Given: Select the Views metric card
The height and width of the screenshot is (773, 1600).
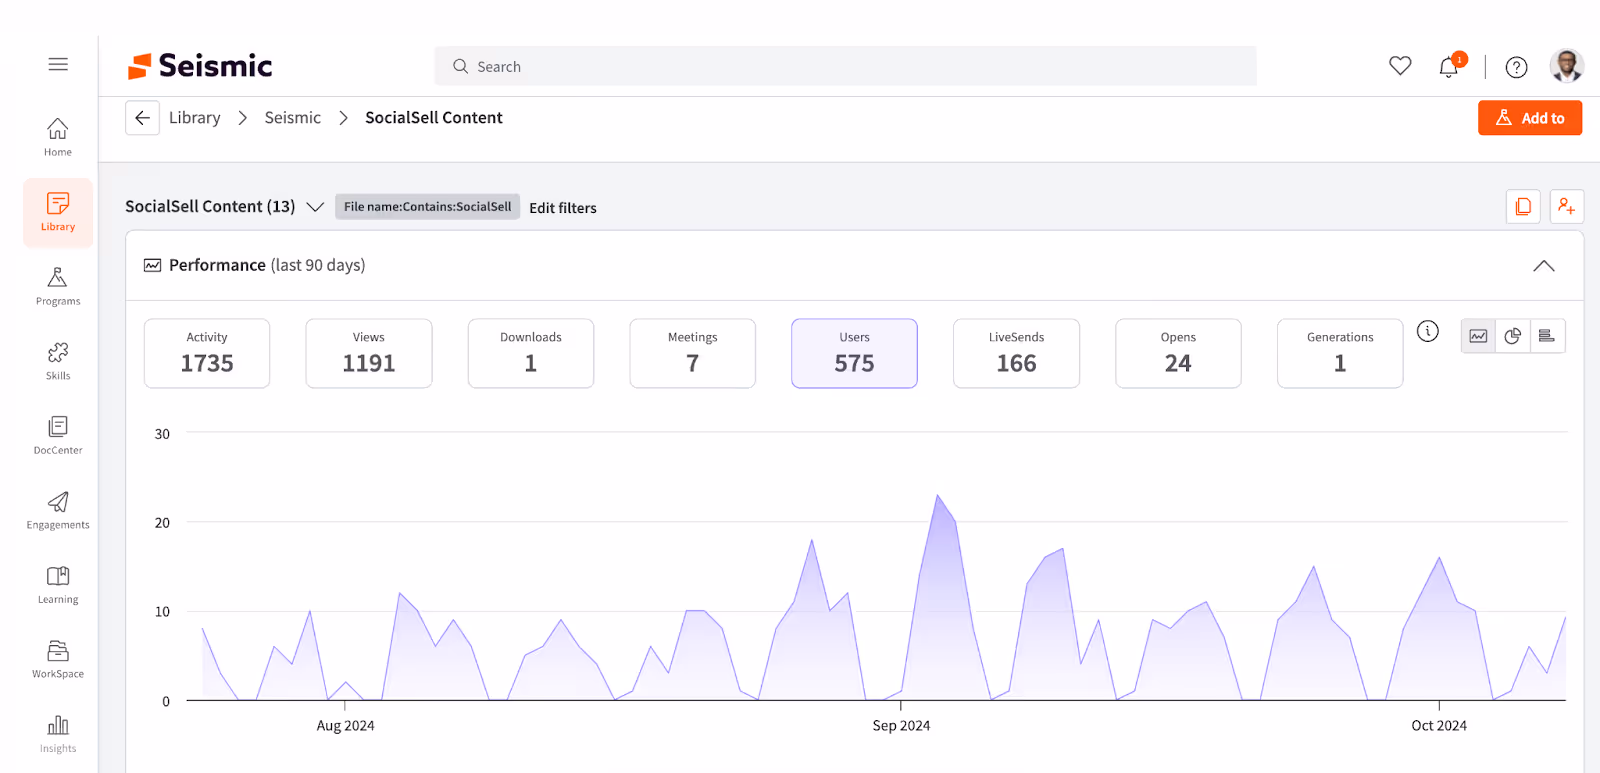Looking at the screenshot, I should [369, 353].
